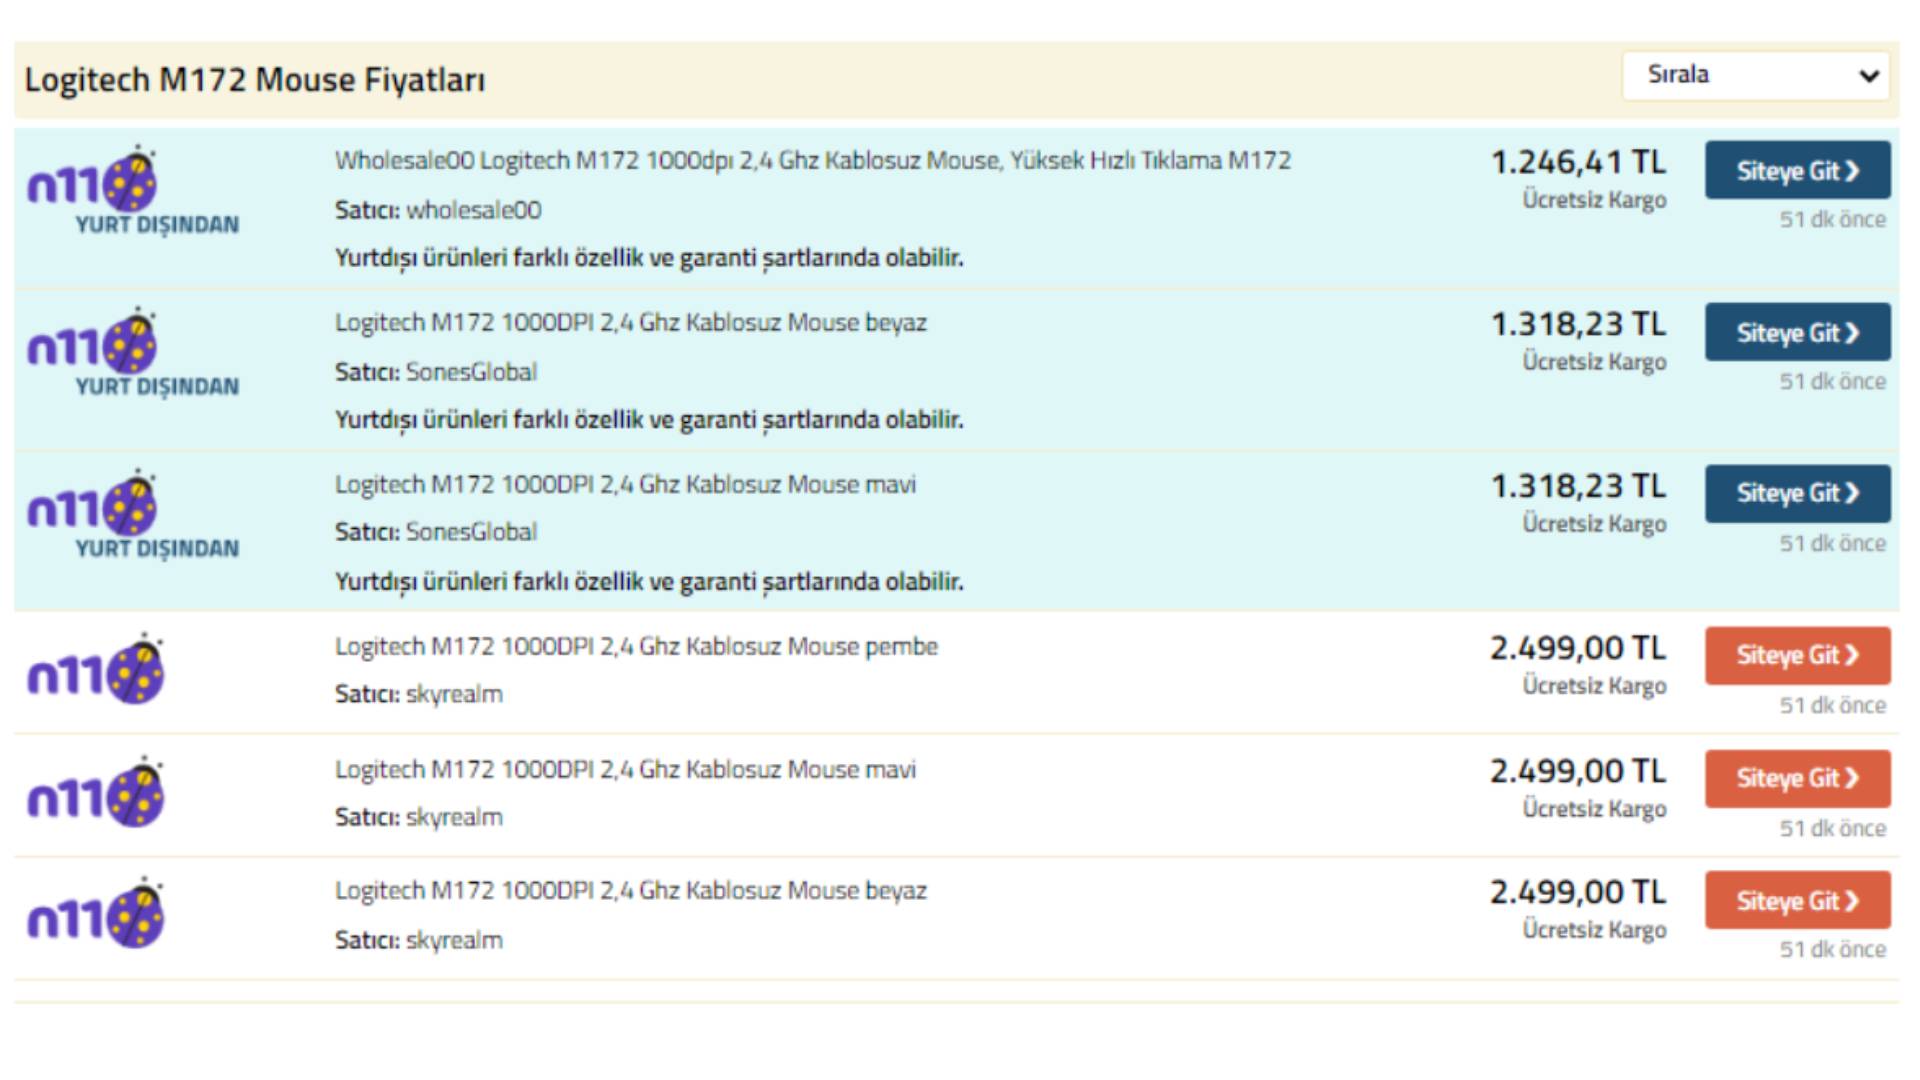Click 2.499,00 TL price of skyrealm mavi
Viewport: 1920px width, 1080px height.
pyautogui.click(x=1578, y=771)
